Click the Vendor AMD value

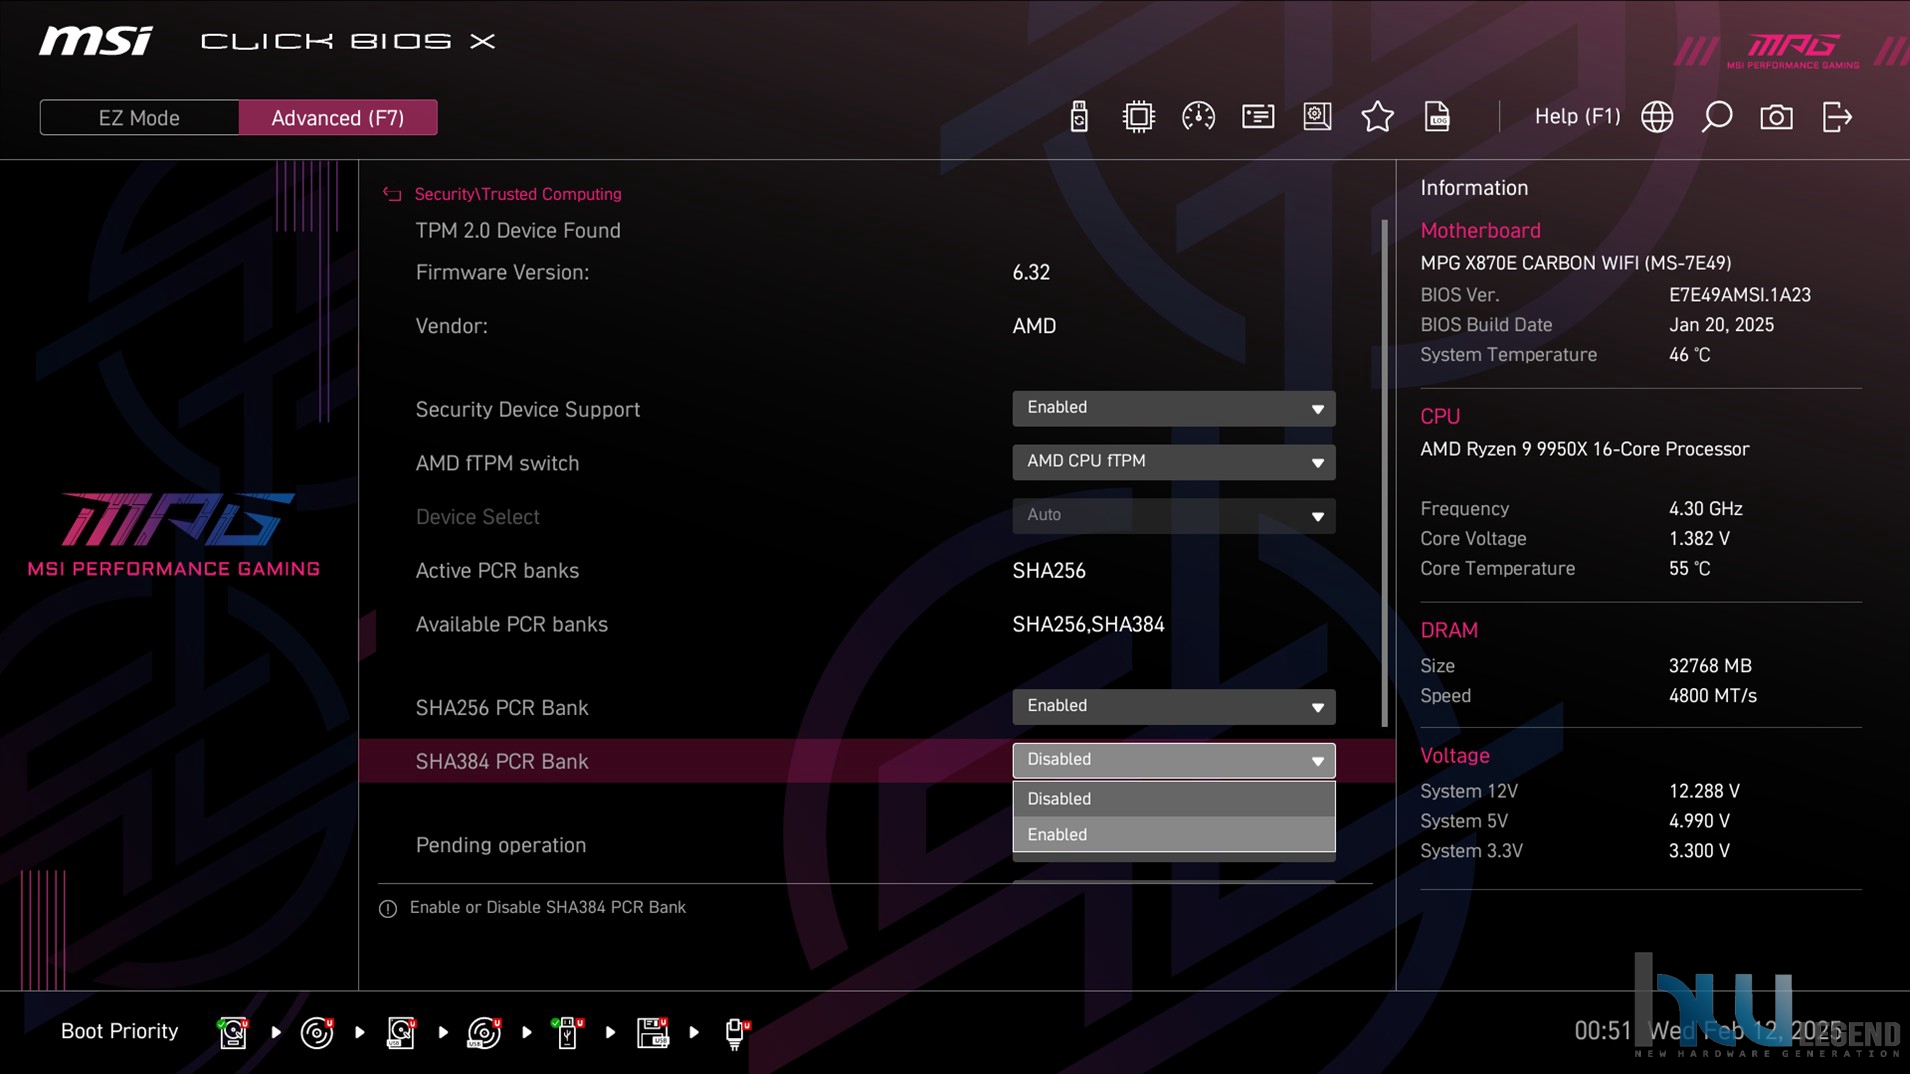1034,326
